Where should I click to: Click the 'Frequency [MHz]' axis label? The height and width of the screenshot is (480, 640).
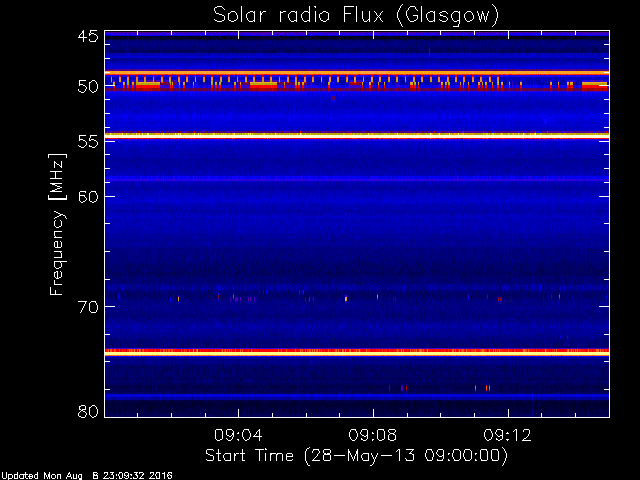[x=58, y=224]
